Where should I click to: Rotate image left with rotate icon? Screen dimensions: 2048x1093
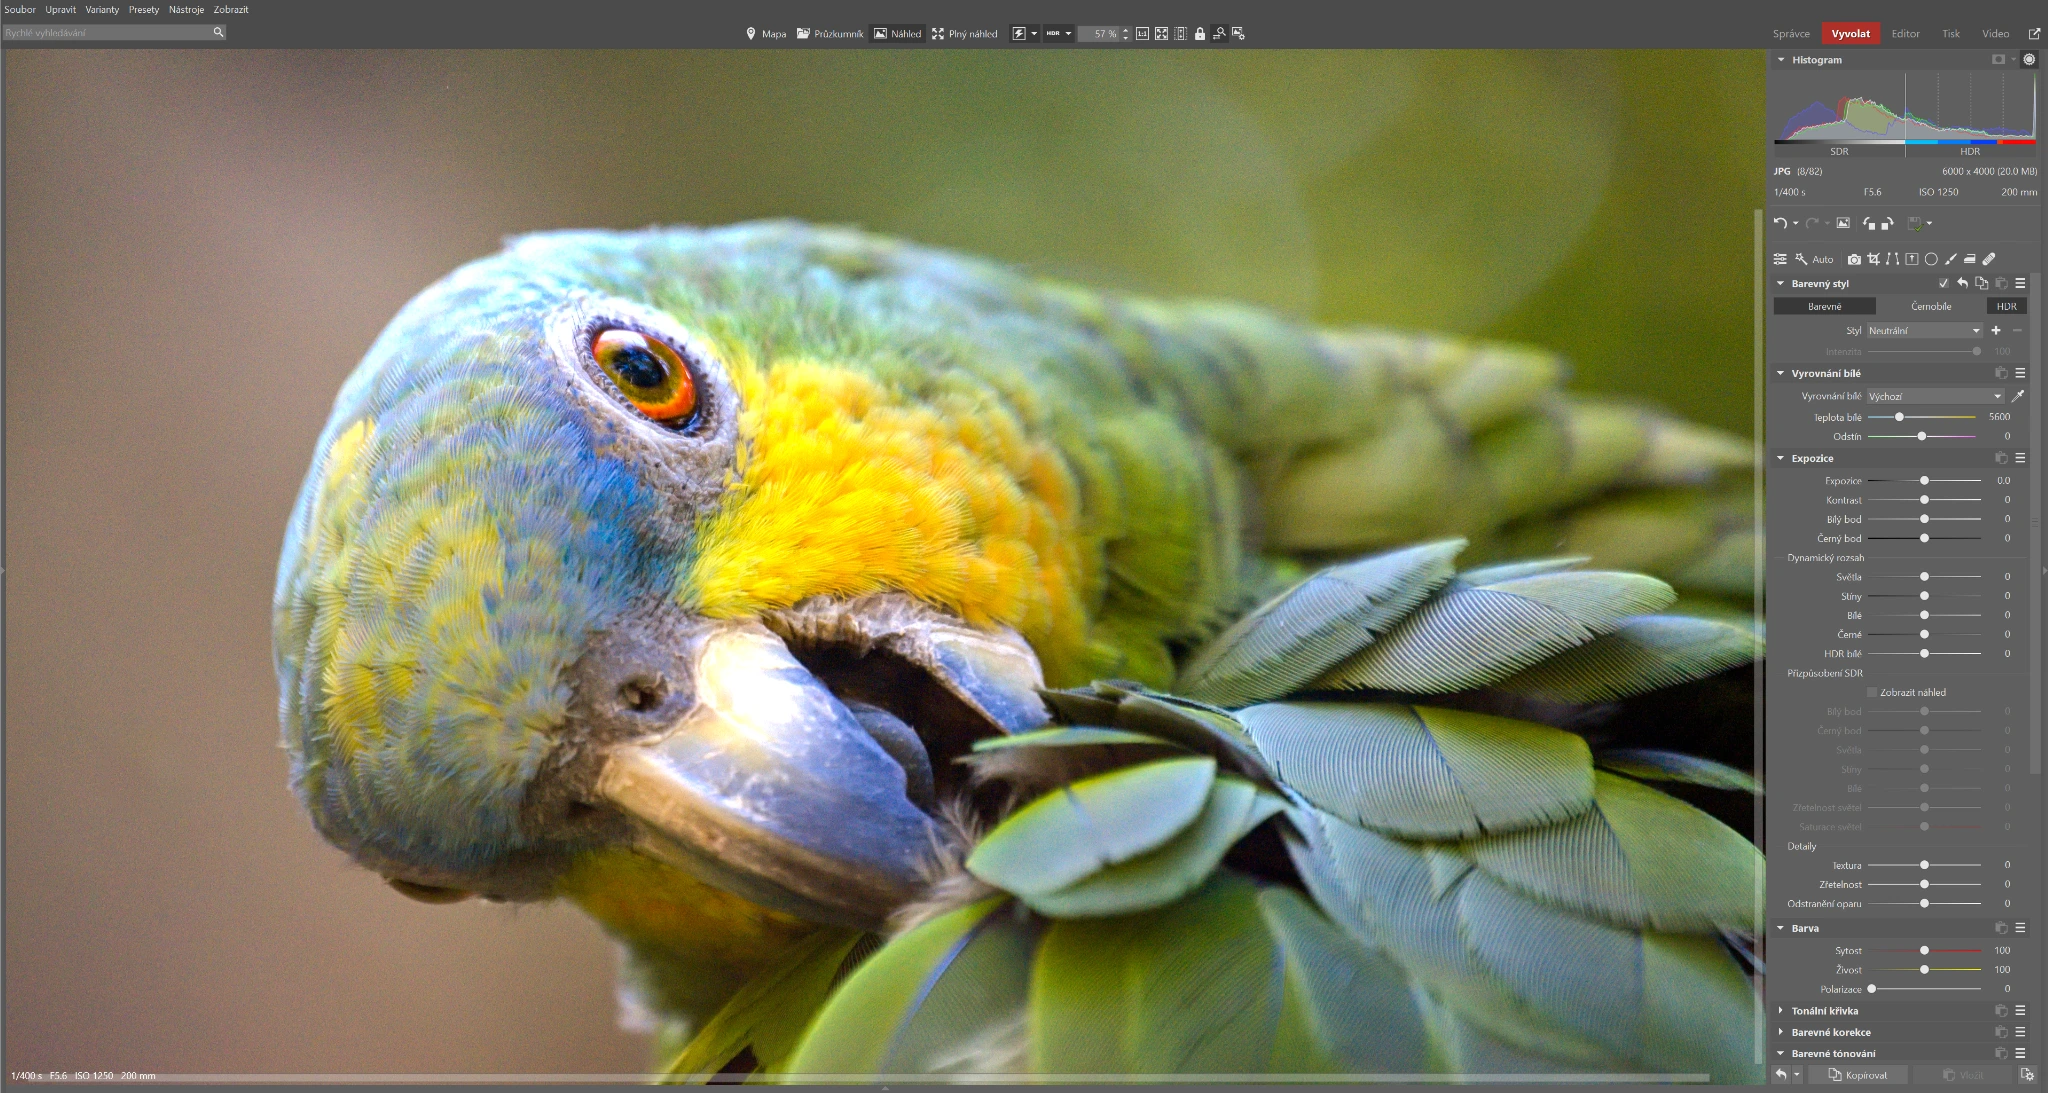1869,223
